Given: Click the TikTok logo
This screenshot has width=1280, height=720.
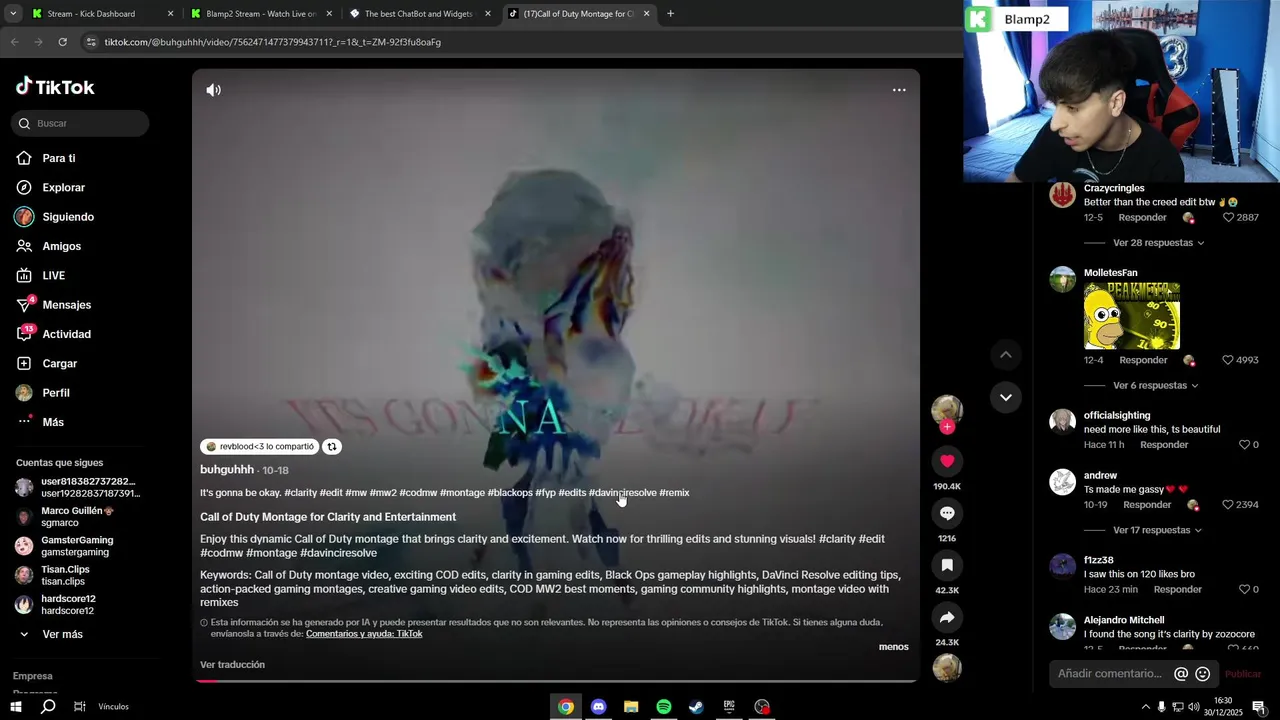Looking at the screenshot, I should click(x=55, y=87).
